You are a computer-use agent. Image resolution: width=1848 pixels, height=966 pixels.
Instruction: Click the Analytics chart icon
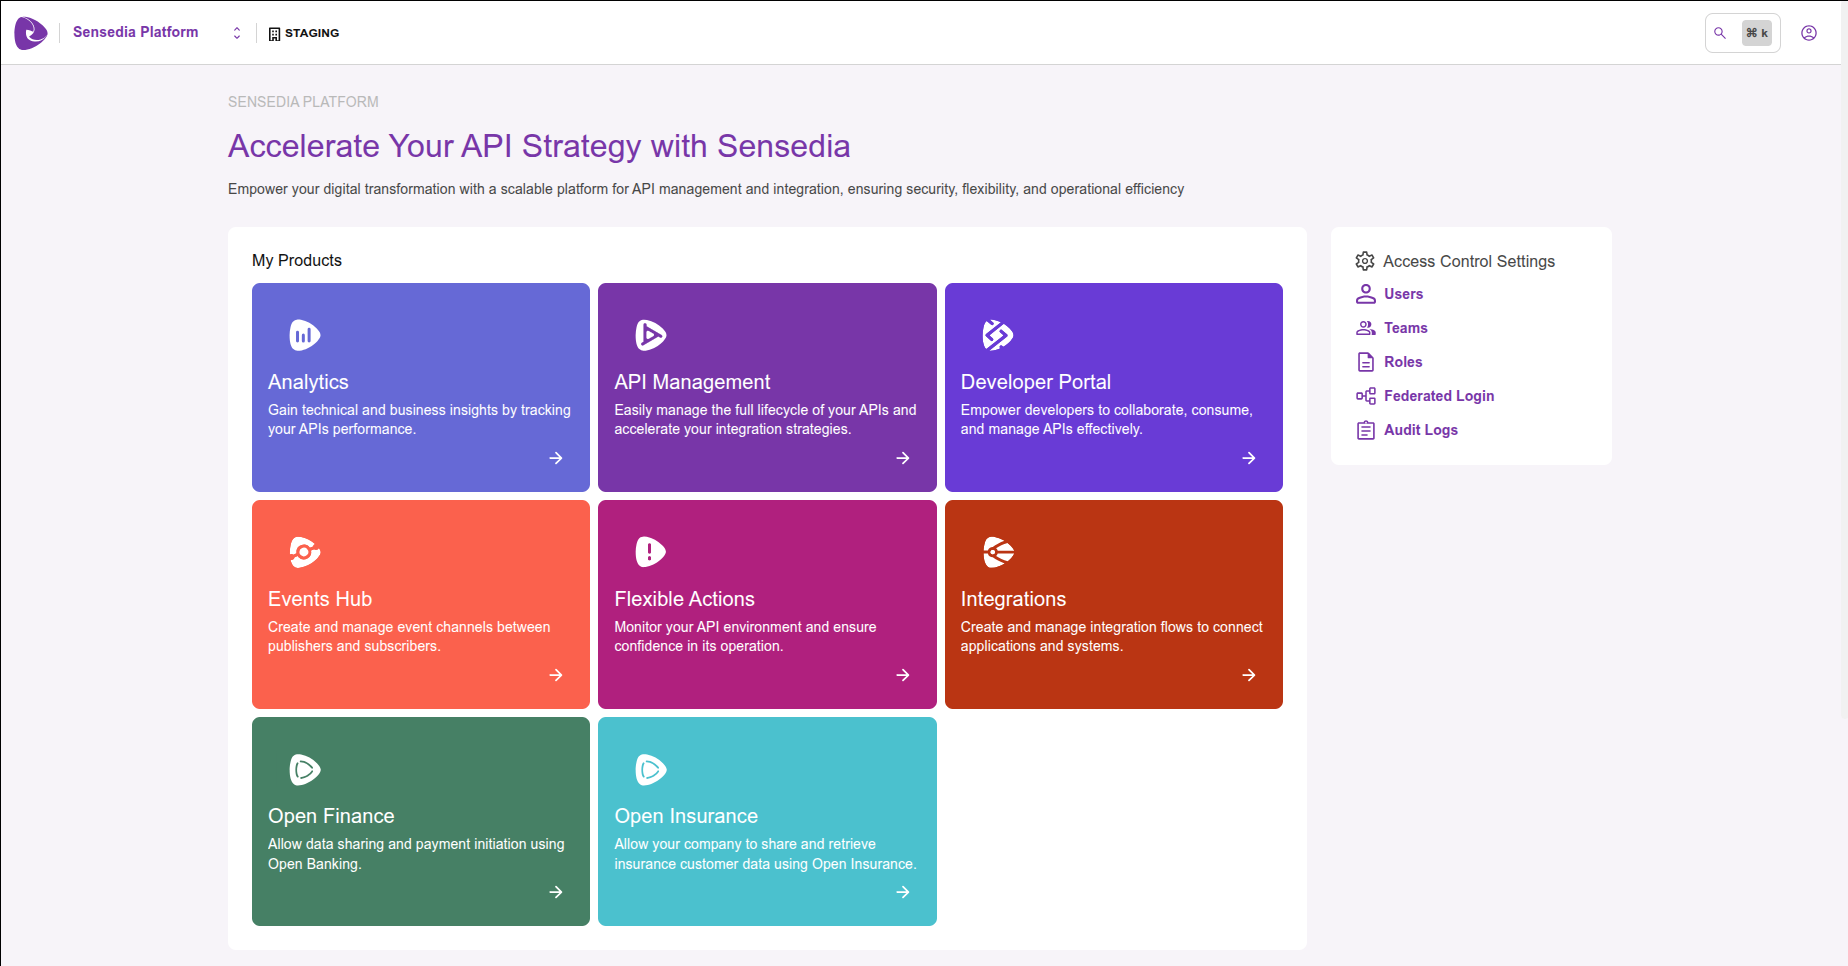pos(304,335)
